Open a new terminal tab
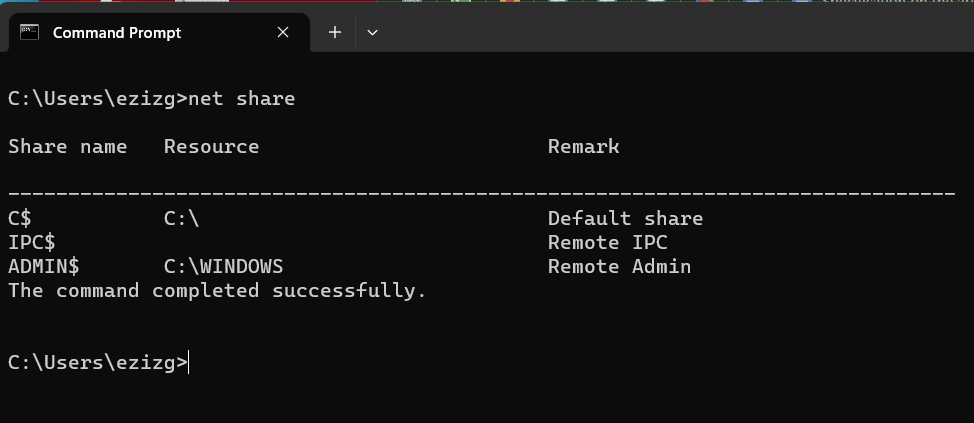This screenshot has width=974, height=423. [335, 32]
